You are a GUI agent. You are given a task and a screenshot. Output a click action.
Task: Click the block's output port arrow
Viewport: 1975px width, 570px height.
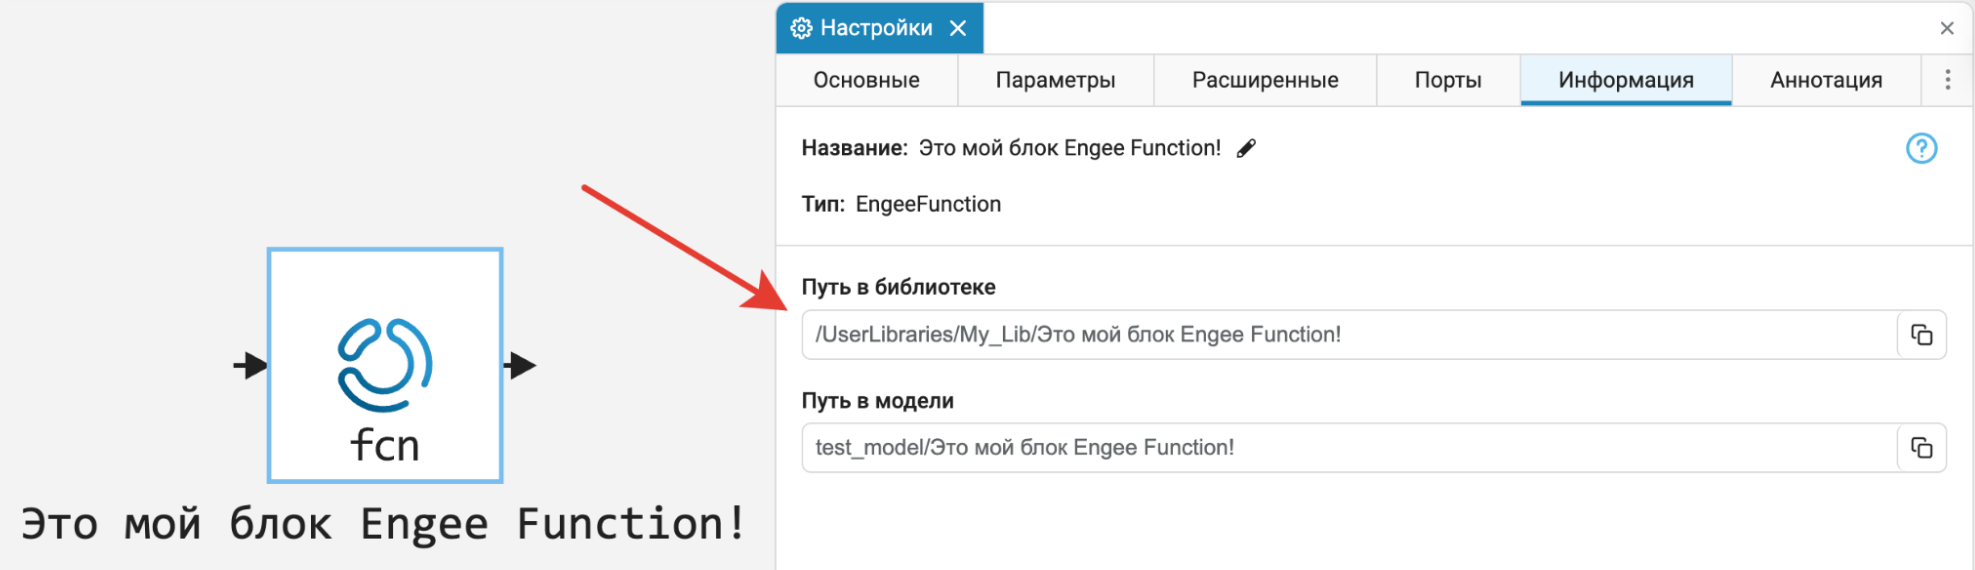[520, 365]
